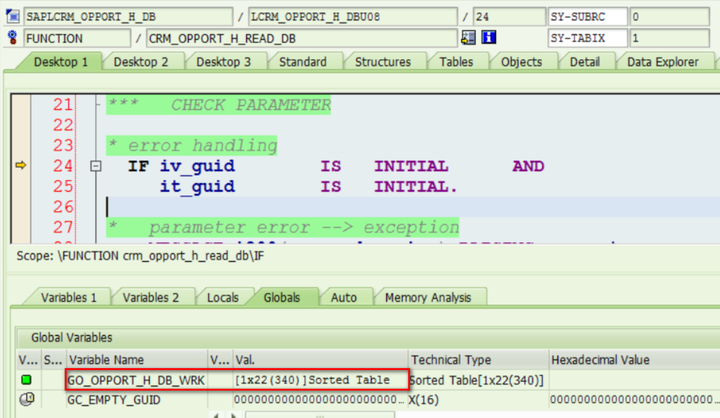Open the Sorted Table value cell
The width and height of the screenshot is (720, 418).
pos(312,380)
